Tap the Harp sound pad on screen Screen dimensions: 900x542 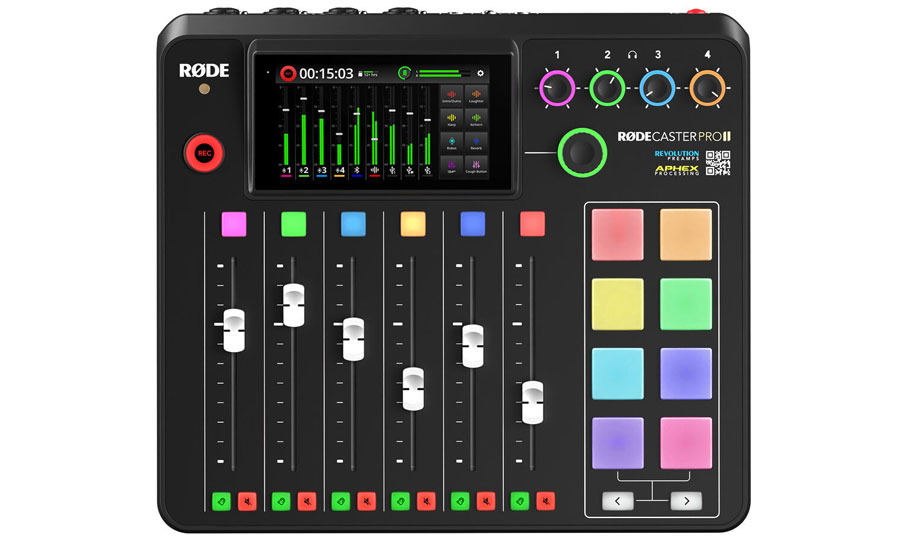click(452, 119)
